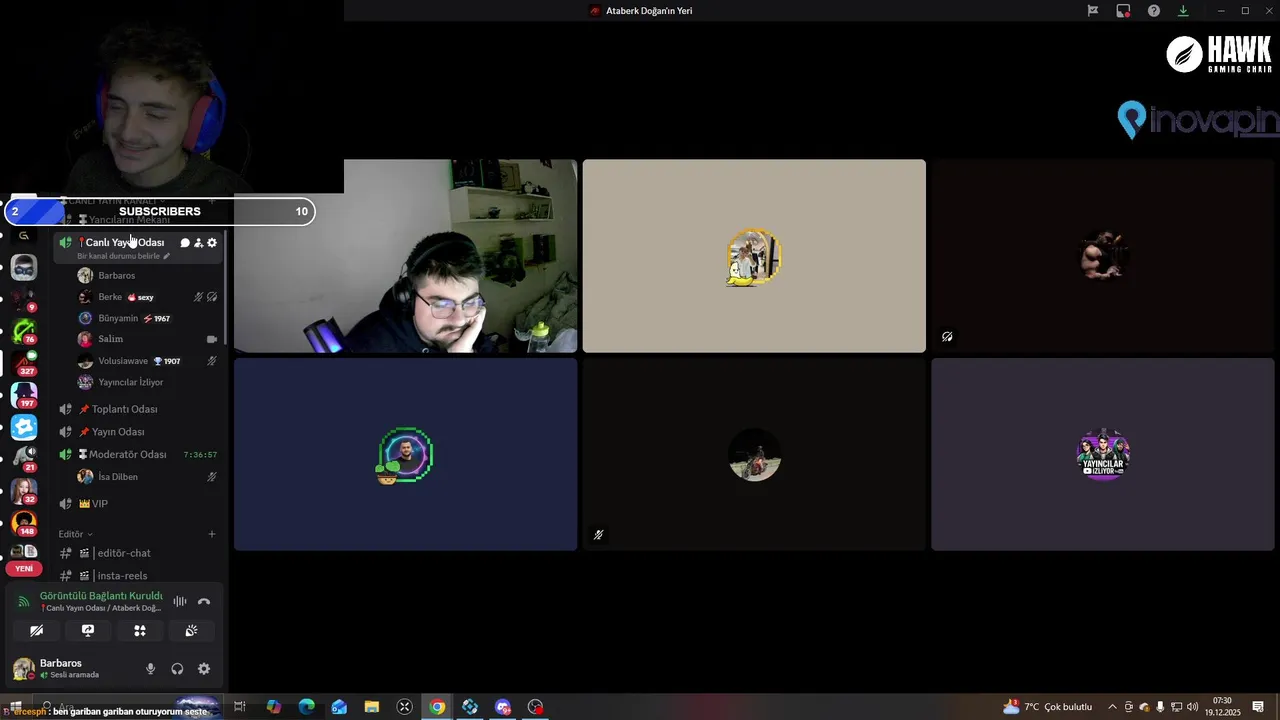Join the VIP voice channel
Viewport: 1280px width, 720px height.
click(138, 504)
